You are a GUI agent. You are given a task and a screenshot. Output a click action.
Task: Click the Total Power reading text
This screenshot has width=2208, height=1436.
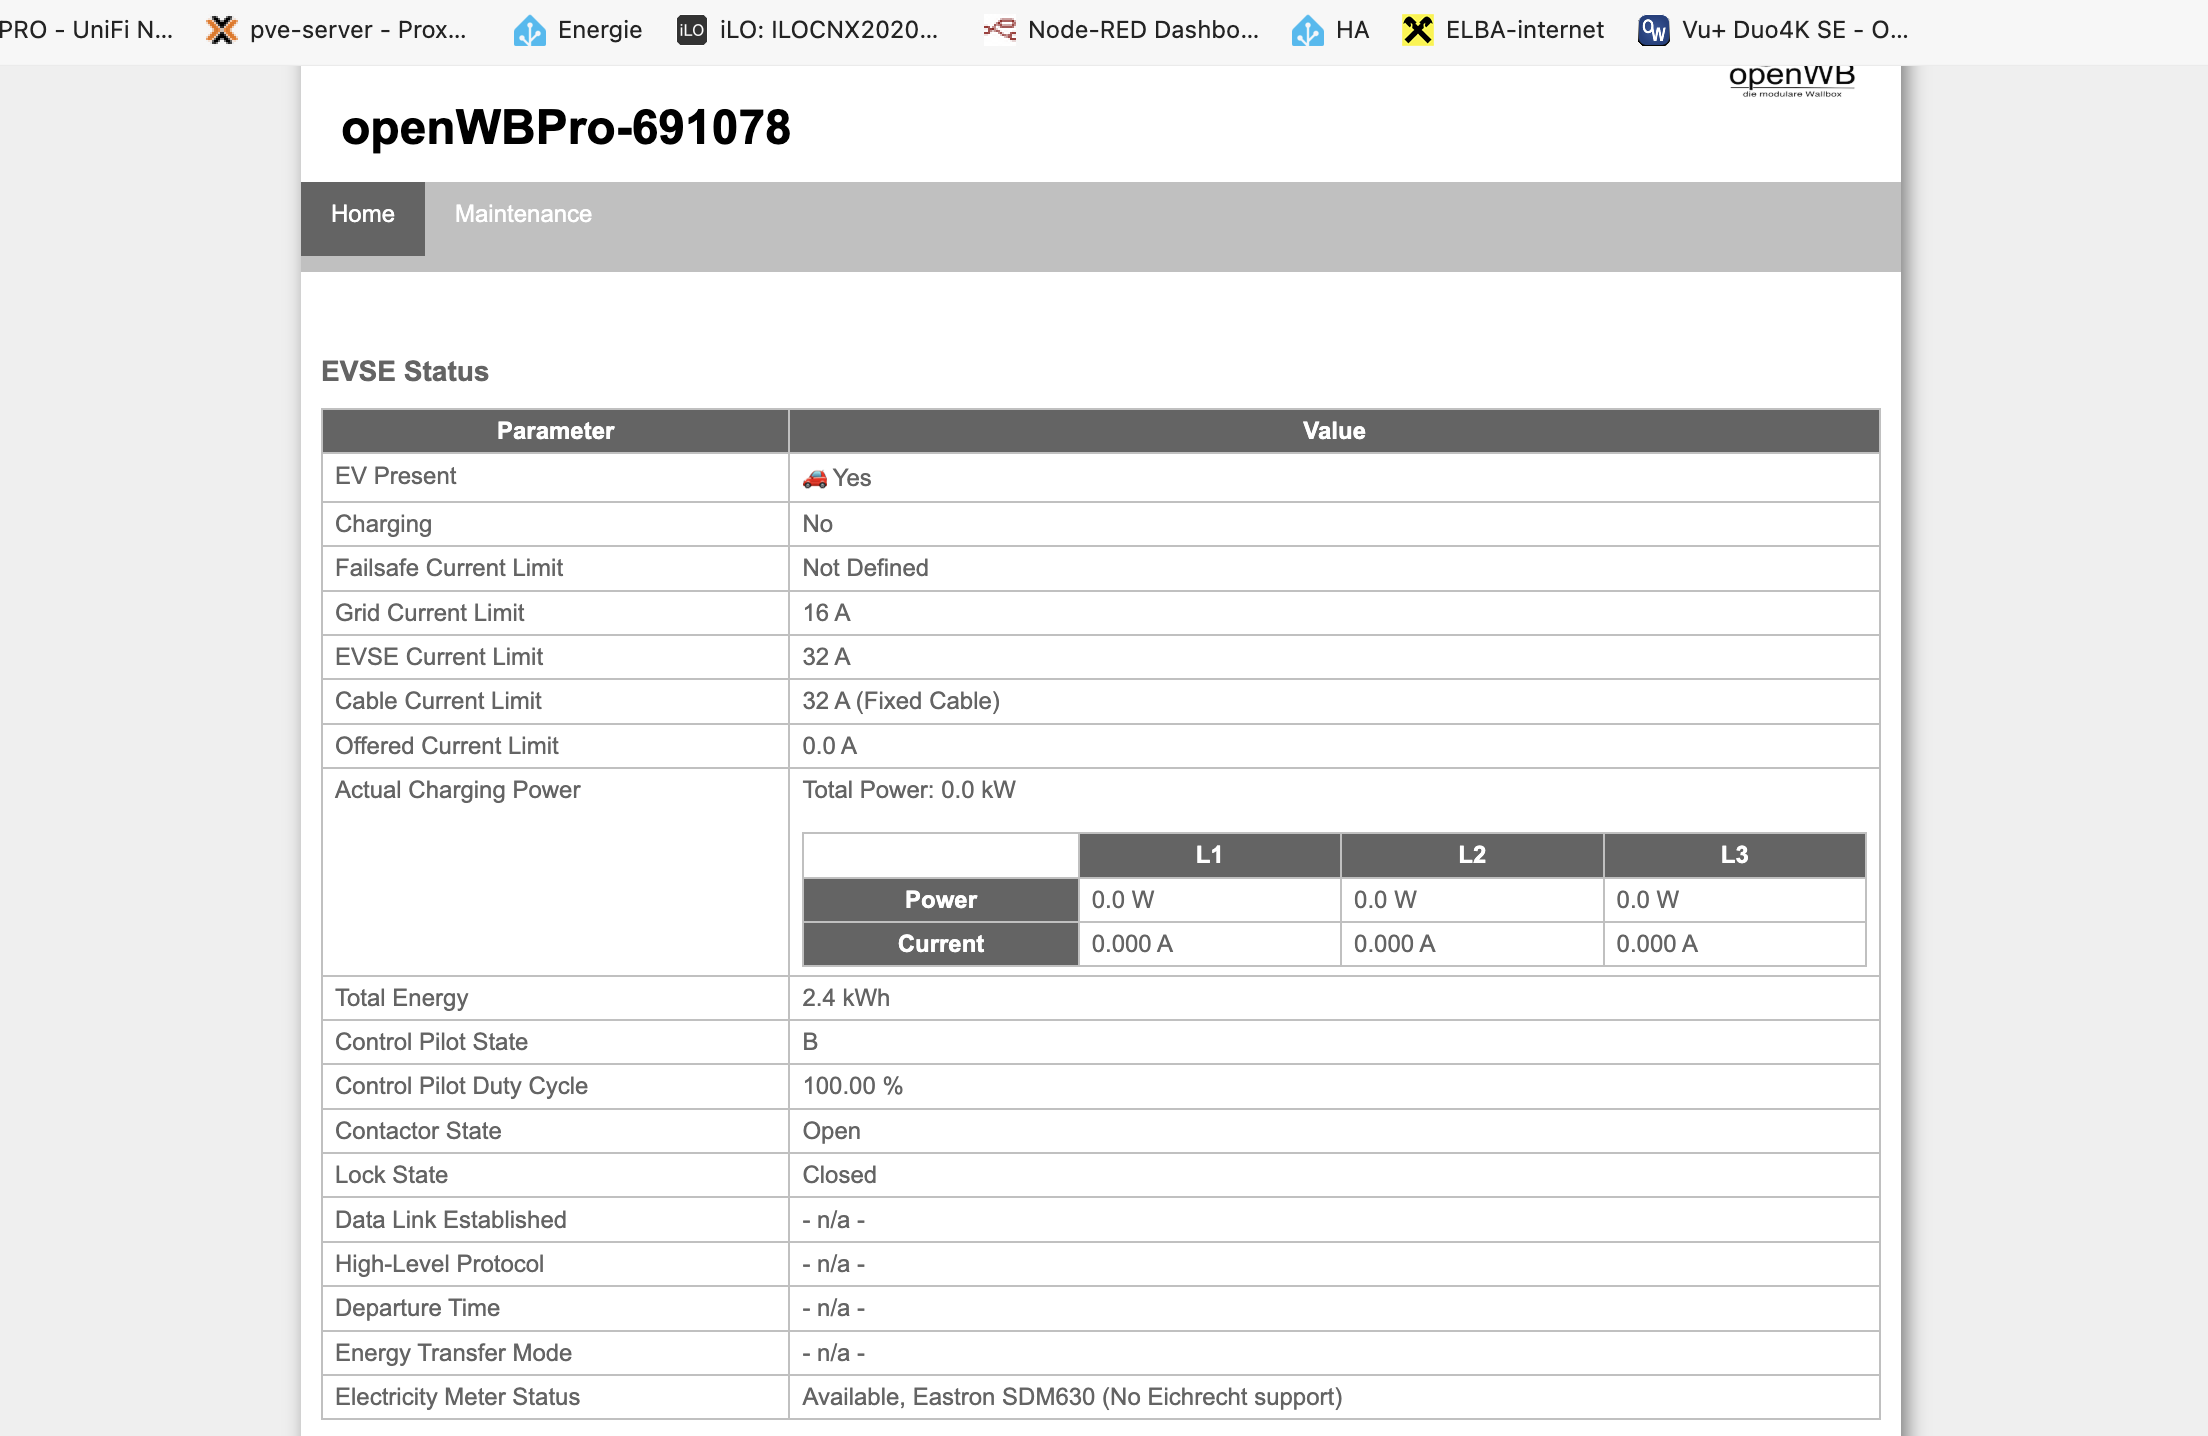point(908,790)
